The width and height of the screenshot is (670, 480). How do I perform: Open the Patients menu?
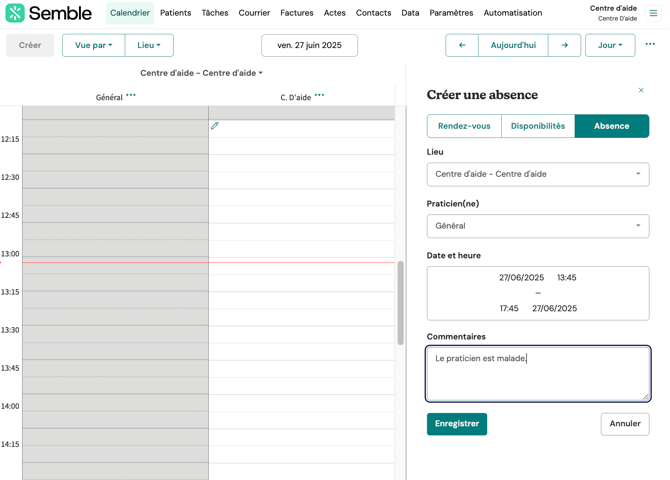pos(175,13)
